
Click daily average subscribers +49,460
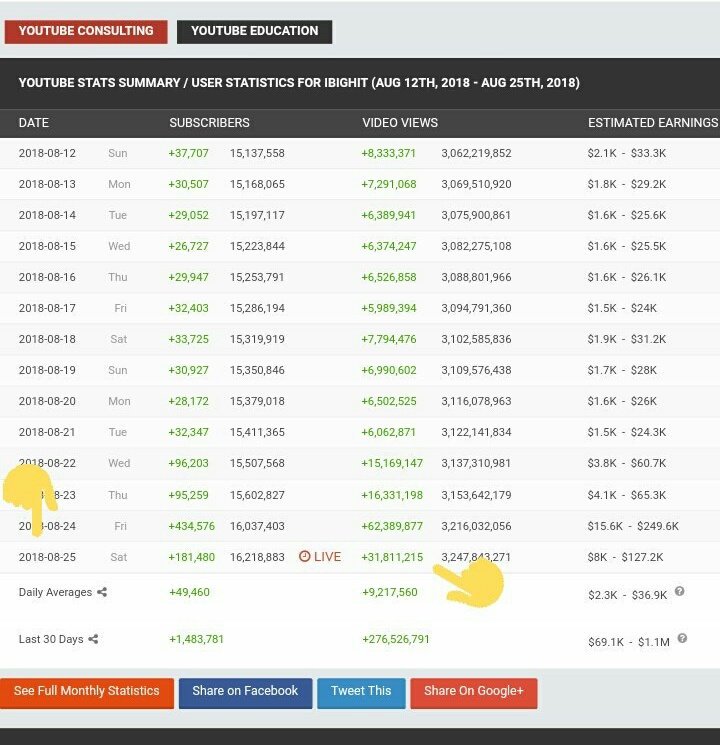(x=189, y=592)
